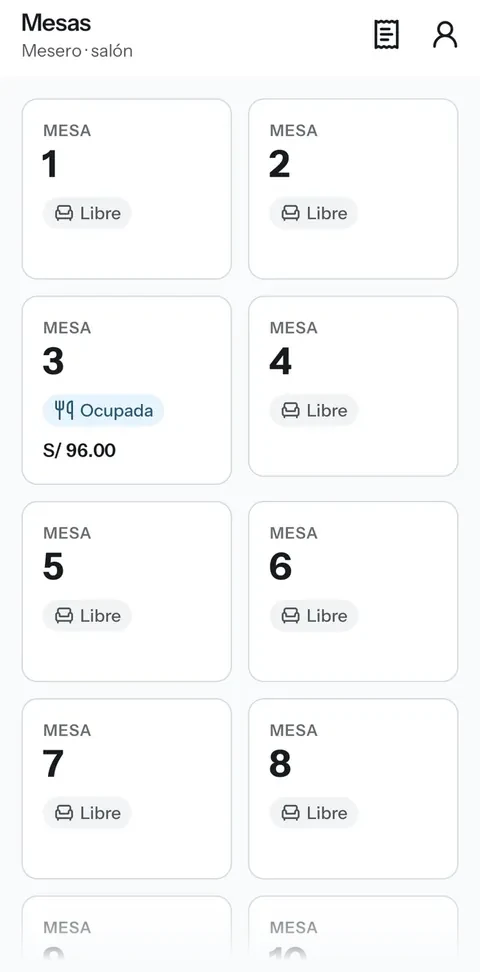Click the sofa icon on Mesa 7

tap(64, 813)
